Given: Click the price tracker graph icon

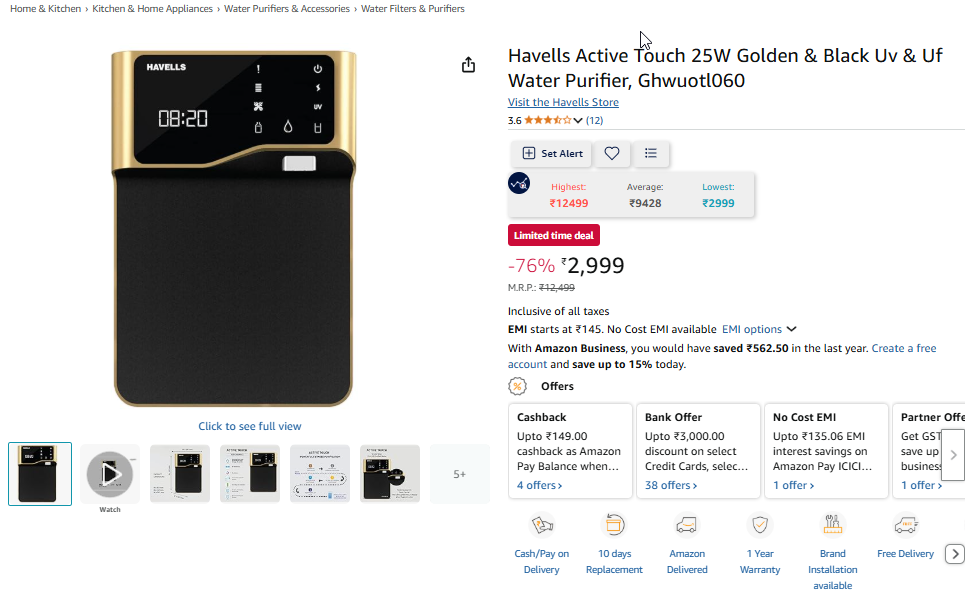Looking at the screenshot, I should [x=519, y=183].
